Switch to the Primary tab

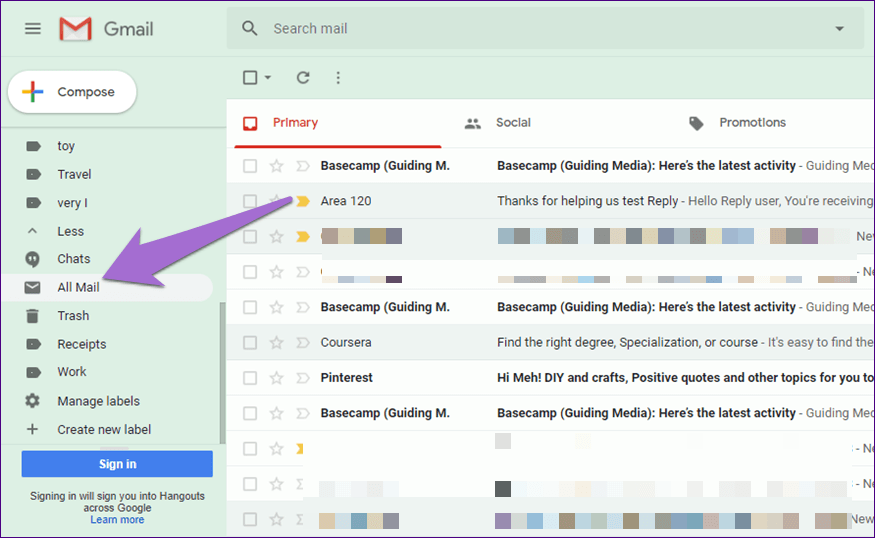[x=338, y=123]
